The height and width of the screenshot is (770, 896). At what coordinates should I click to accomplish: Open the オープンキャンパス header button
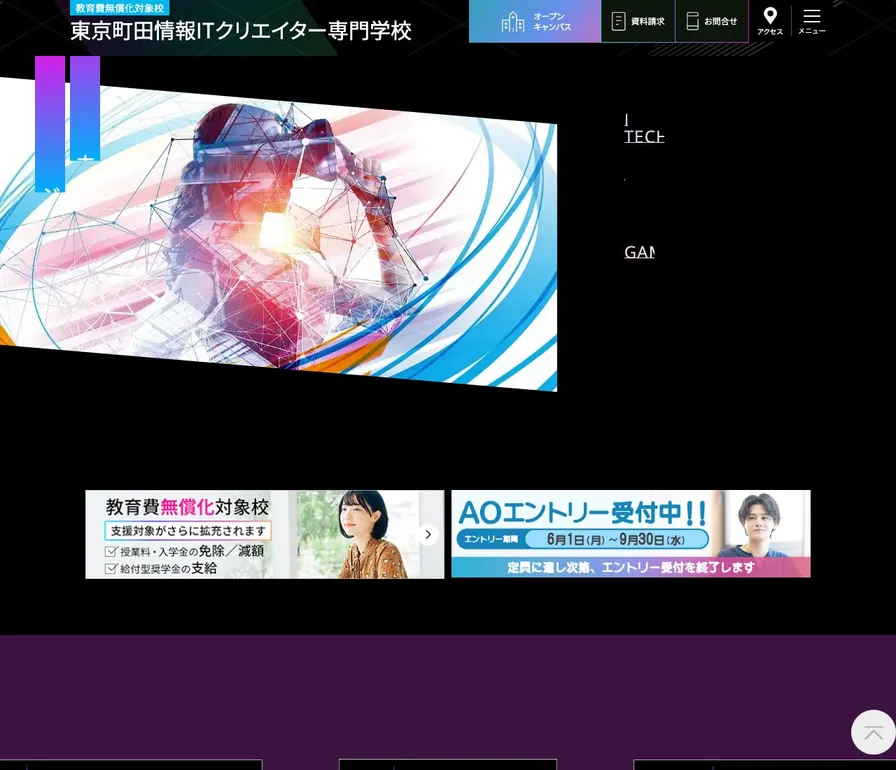pyautogui.click(x=535, y=21)
